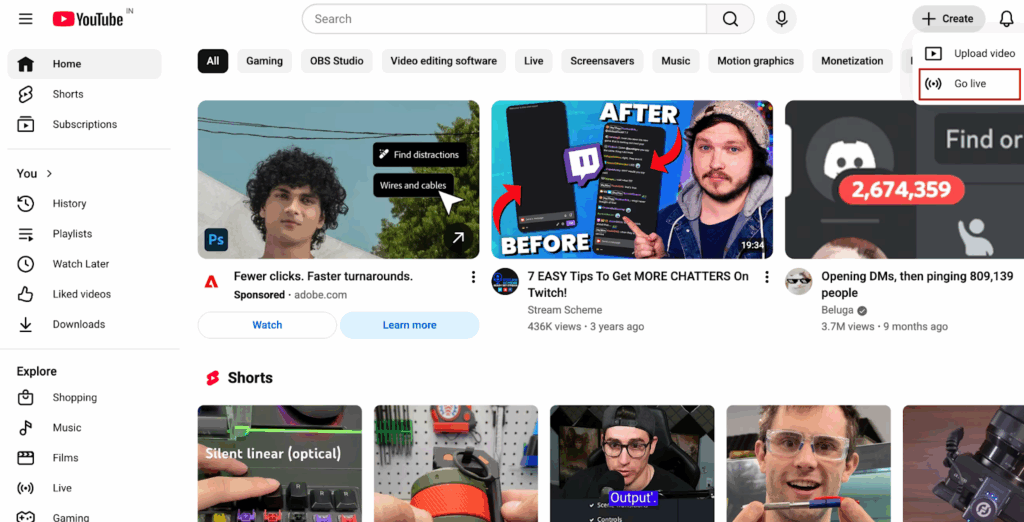Open Watch Later list
This screenshot has height=522, width=1024.
point(80,264)
